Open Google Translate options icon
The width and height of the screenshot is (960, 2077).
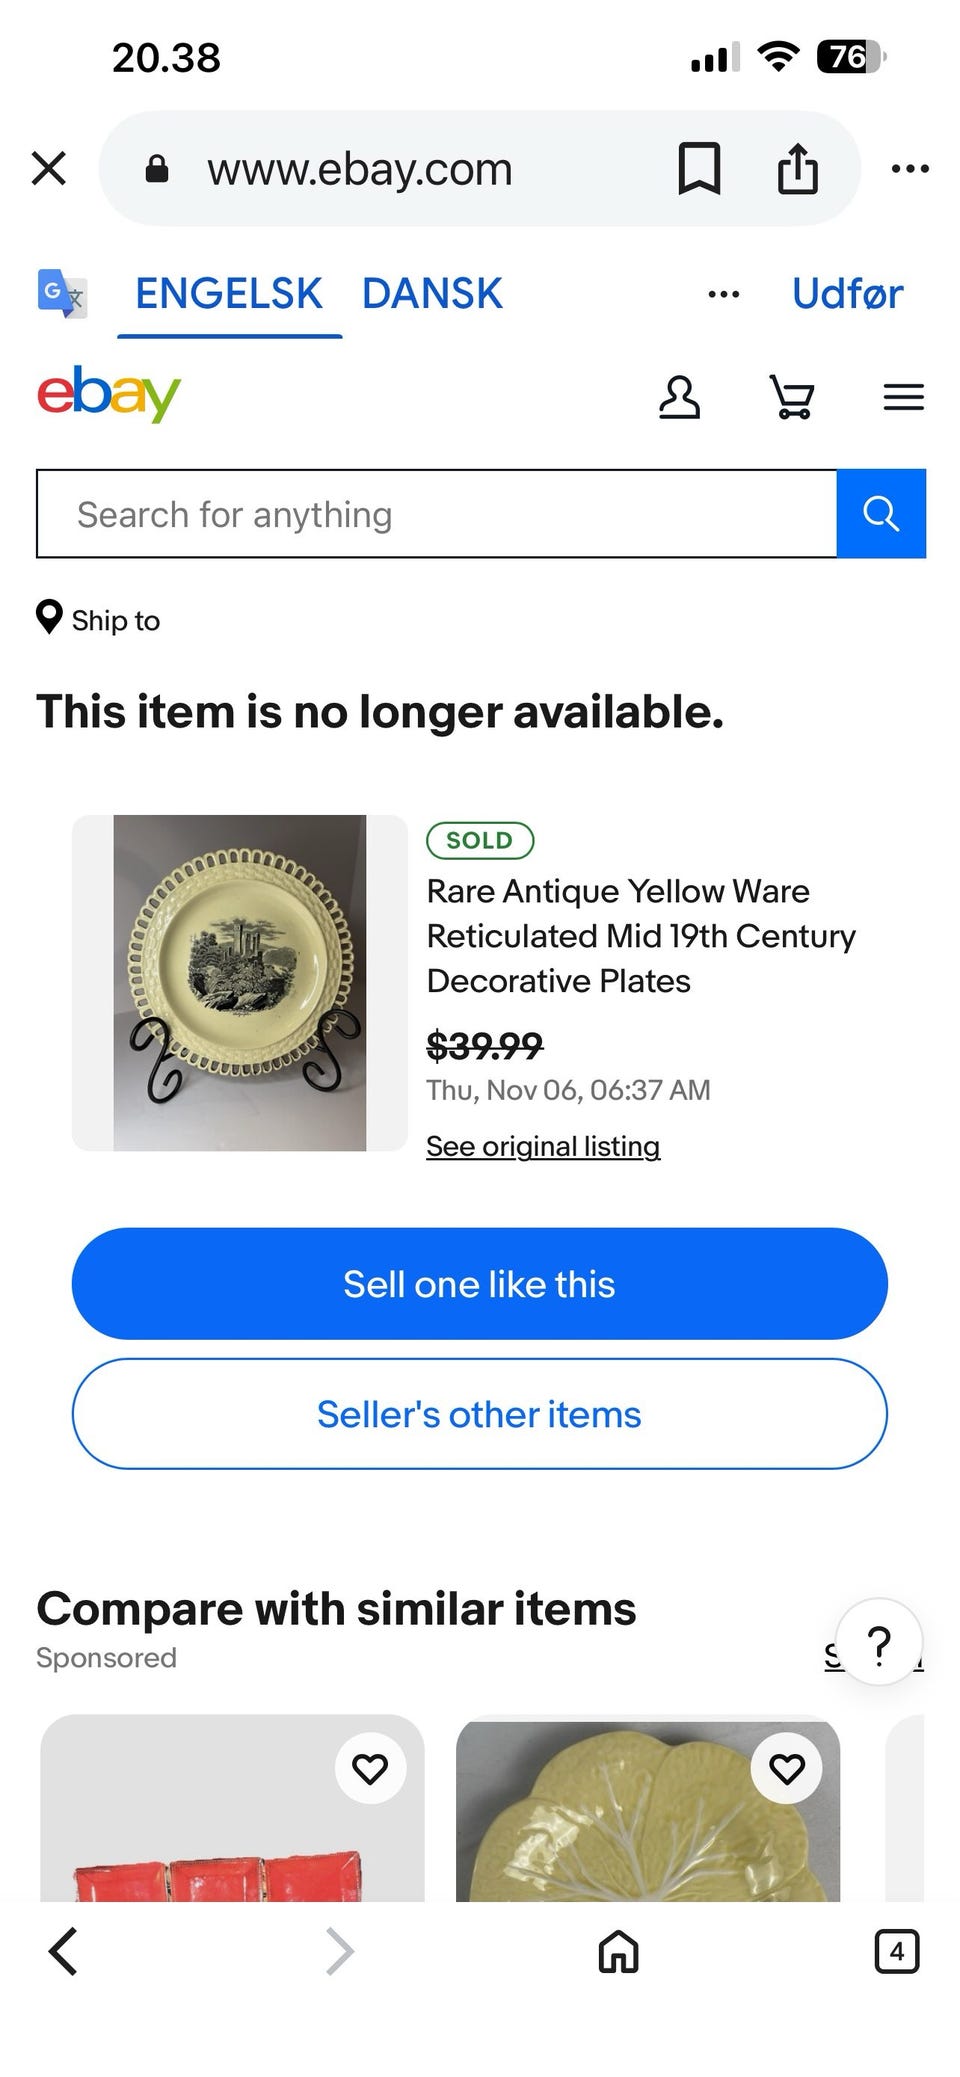(61, 293)
